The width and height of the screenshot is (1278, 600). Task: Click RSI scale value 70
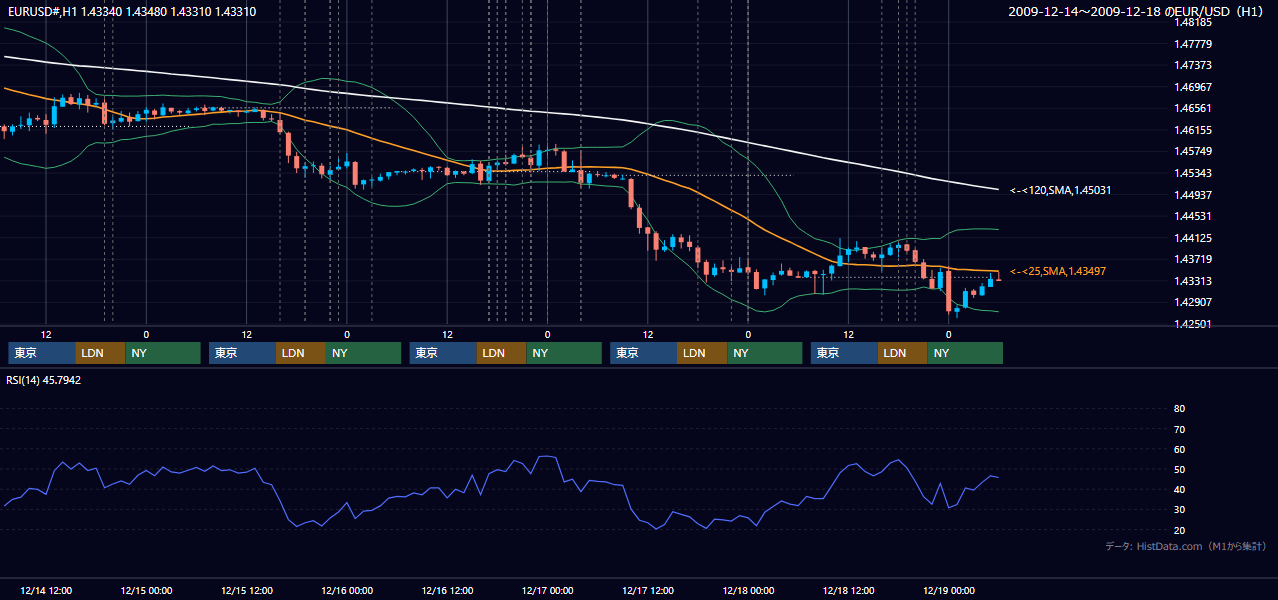pyautogui.click(x=1179, y=429)
